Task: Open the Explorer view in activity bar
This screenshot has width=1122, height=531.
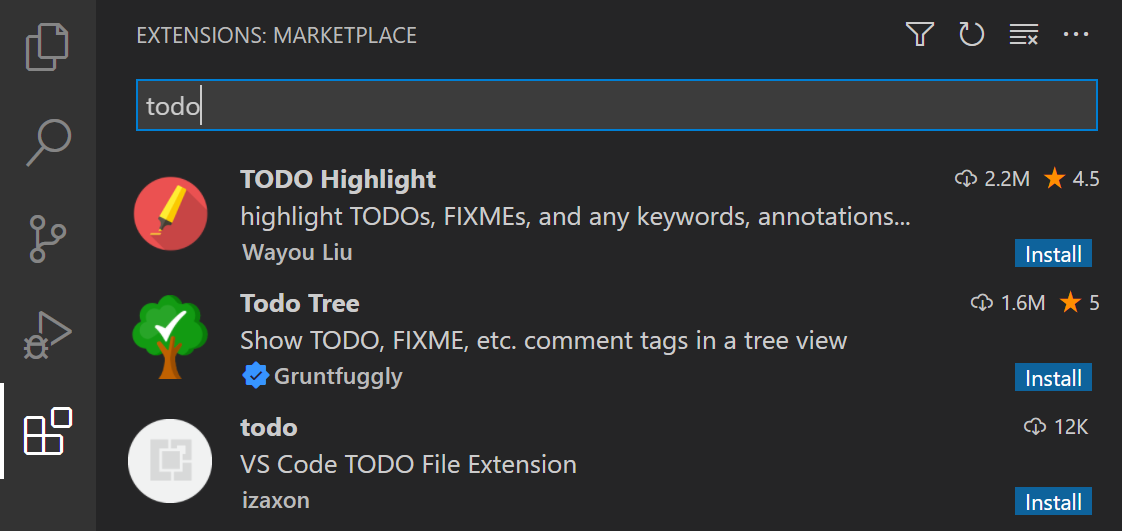Action: point(48,47)
